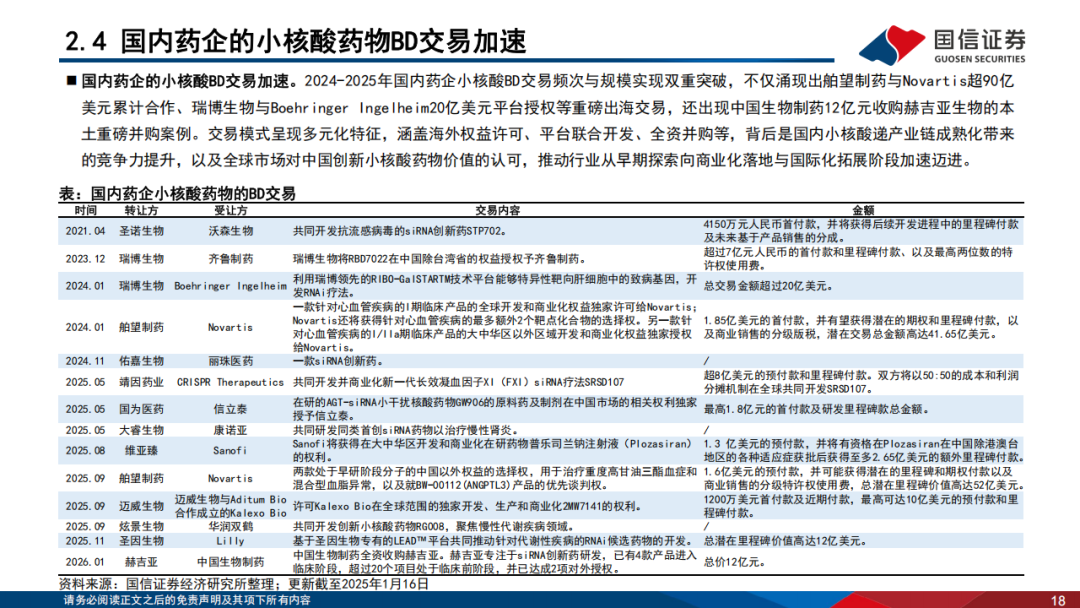
Task: Click the 金额 column header
Action: coord(862,210)
